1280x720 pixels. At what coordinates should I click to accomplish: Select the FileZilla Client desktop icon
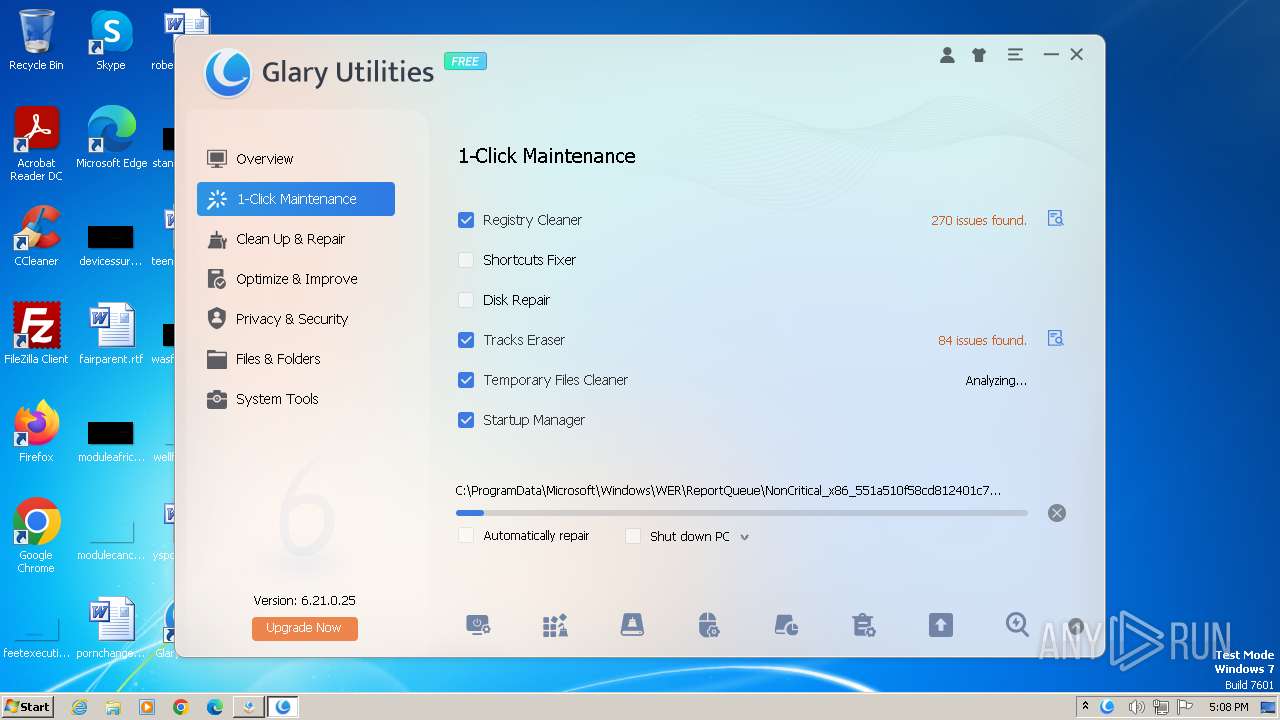coord(36,334)
